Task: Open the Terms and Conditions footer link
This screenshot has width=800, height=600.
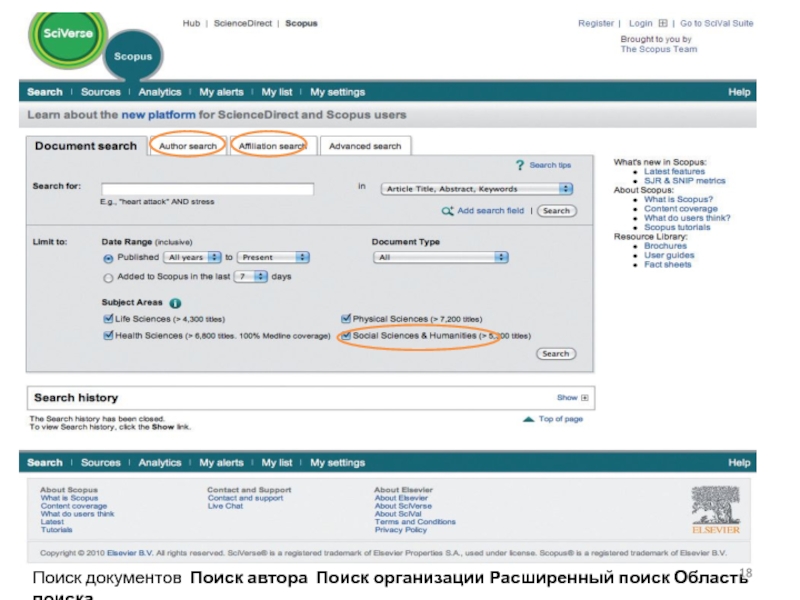Action: tap(415, 522)
